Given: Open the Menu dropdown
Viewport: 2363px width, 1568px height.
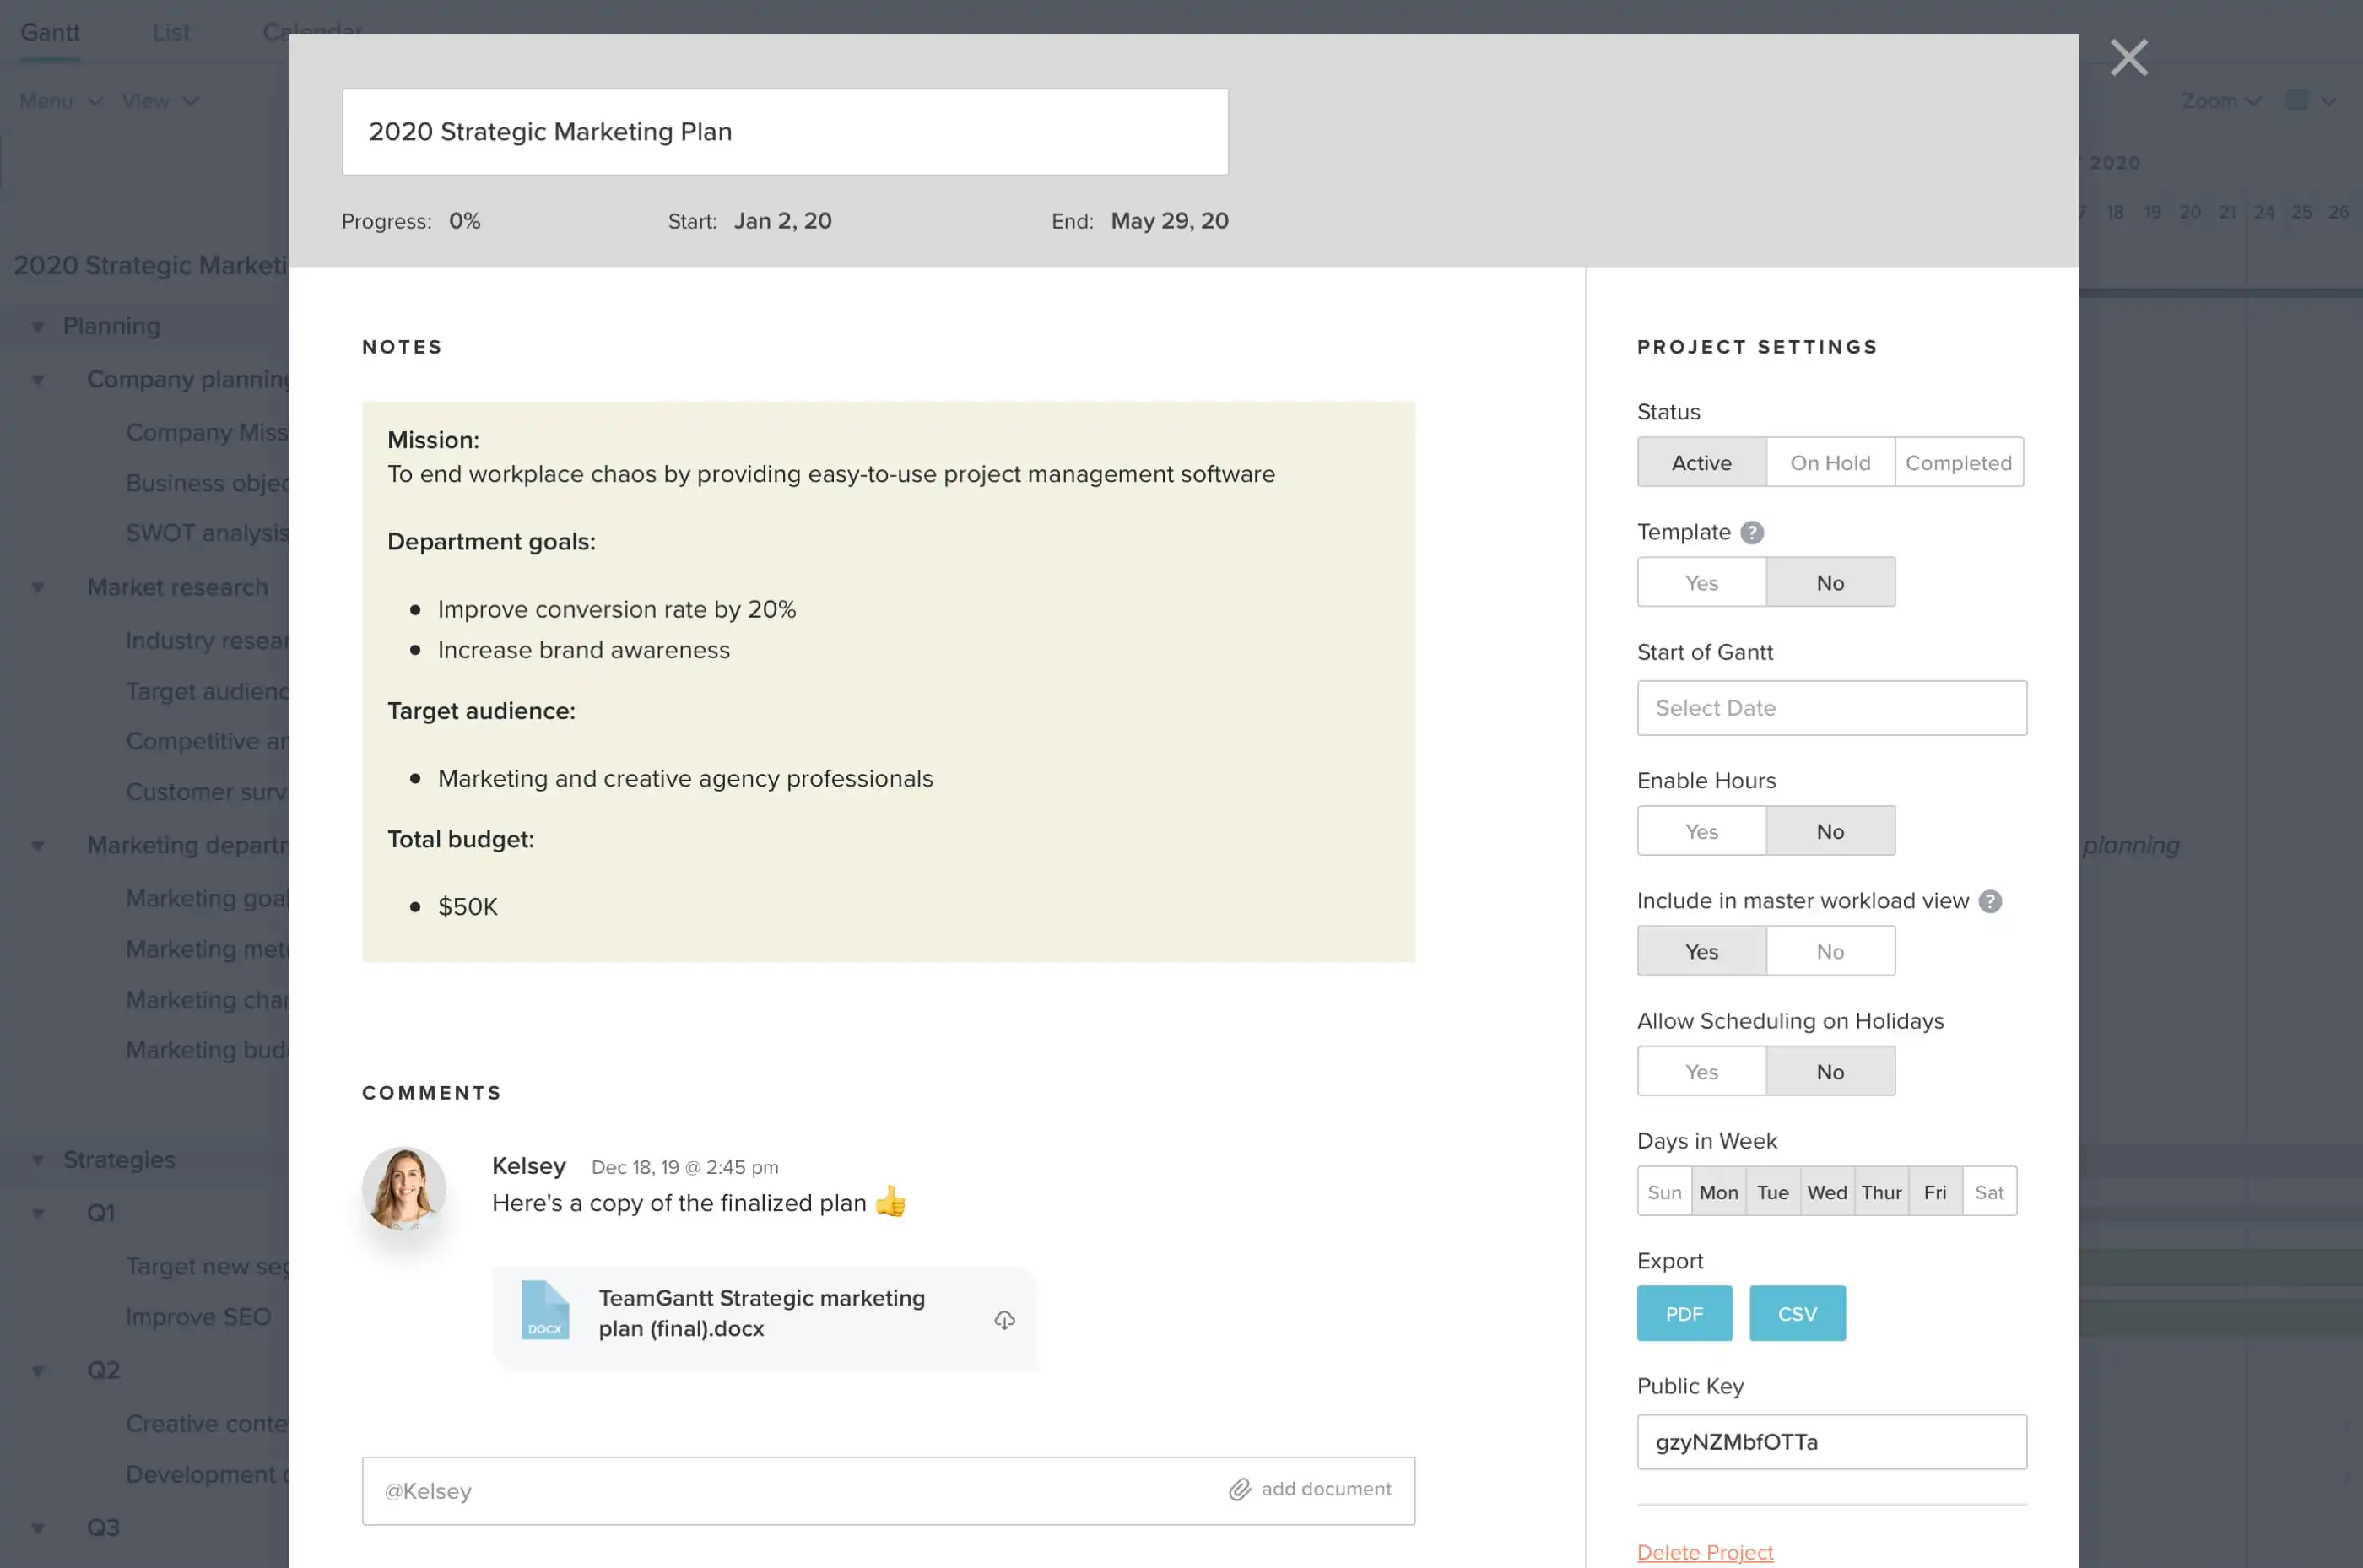Looking at the screenshot, I should point(60,101).
